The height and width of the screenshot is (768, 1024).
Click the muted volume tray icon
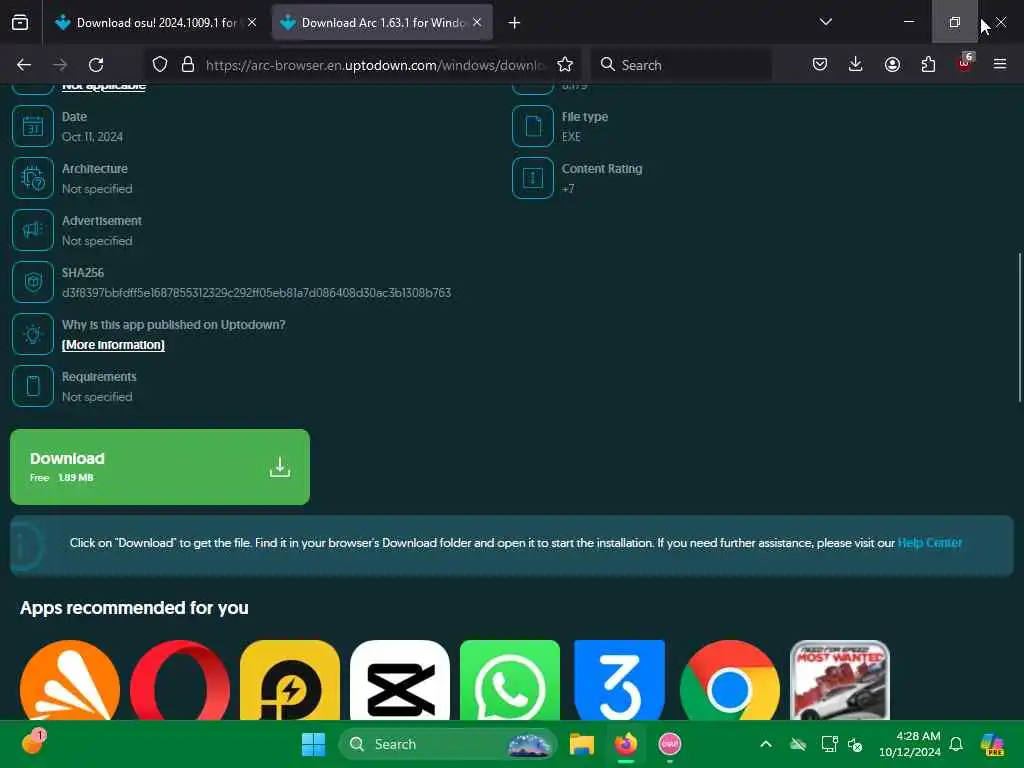pyautogui.click(x=854, y=744)
